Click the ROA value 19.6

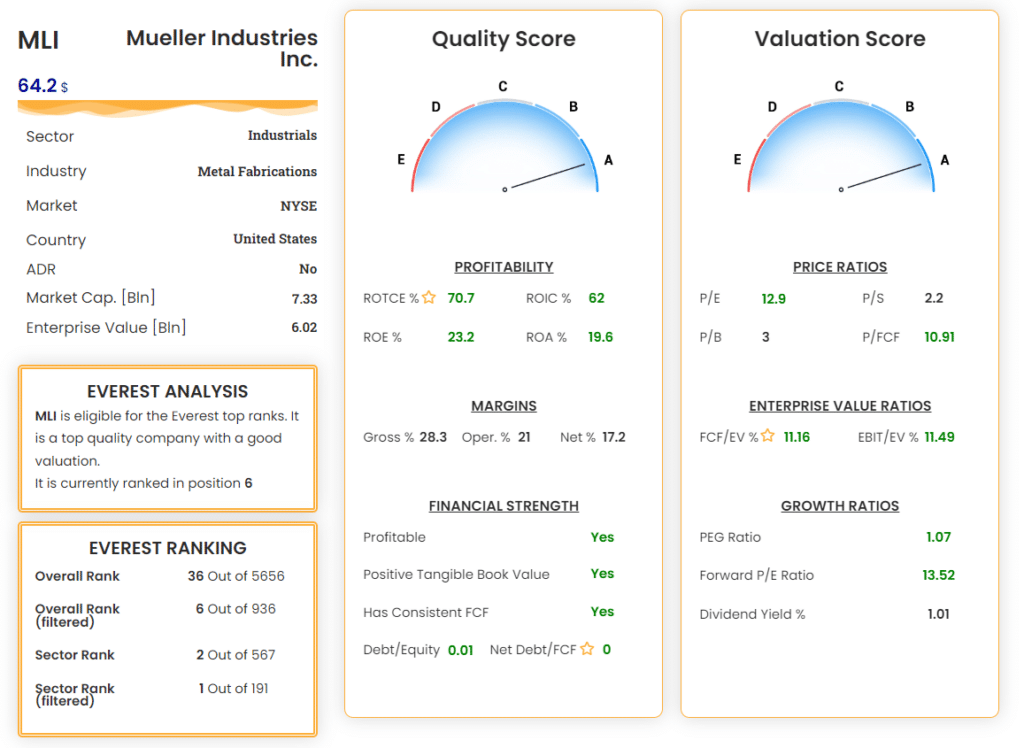pyautogui.click(x=600, y=337)
